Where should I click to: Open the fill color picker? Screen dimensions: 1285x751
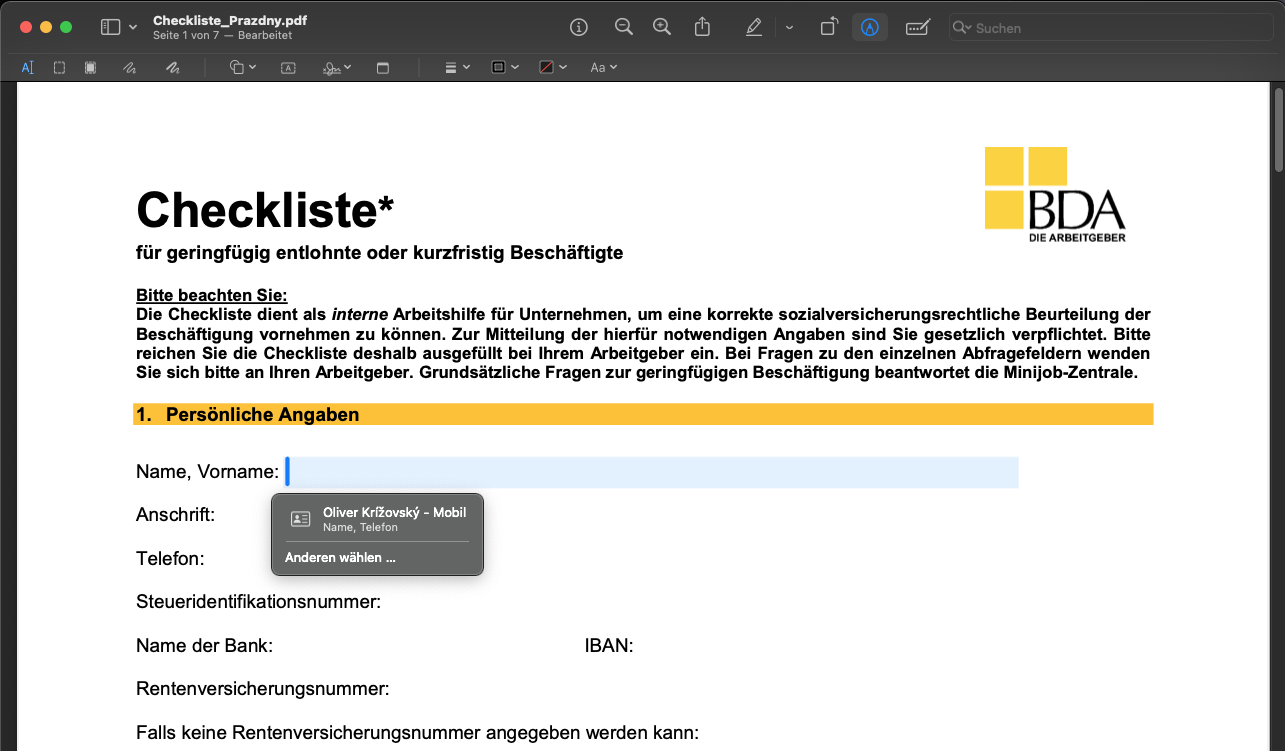coord(553,67)
